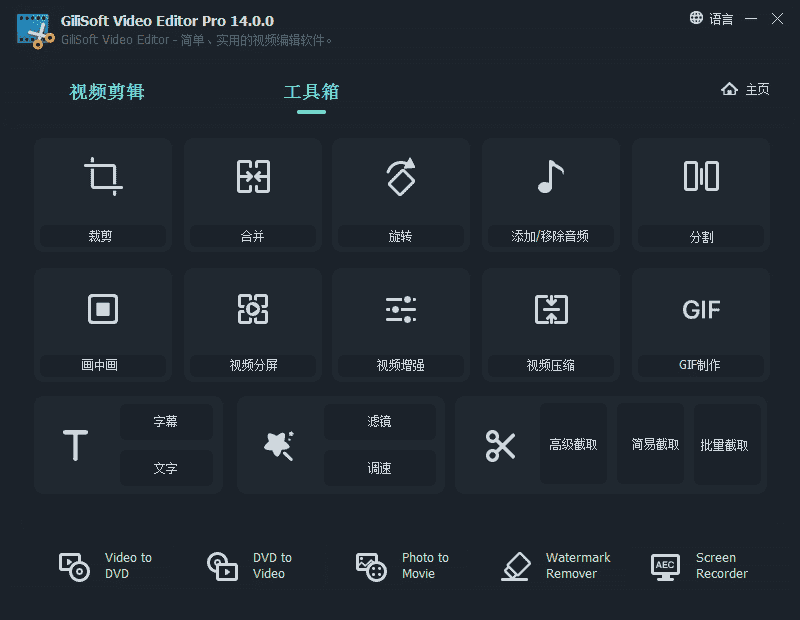Click the music note add/remove audio icon

click(550, 177)
